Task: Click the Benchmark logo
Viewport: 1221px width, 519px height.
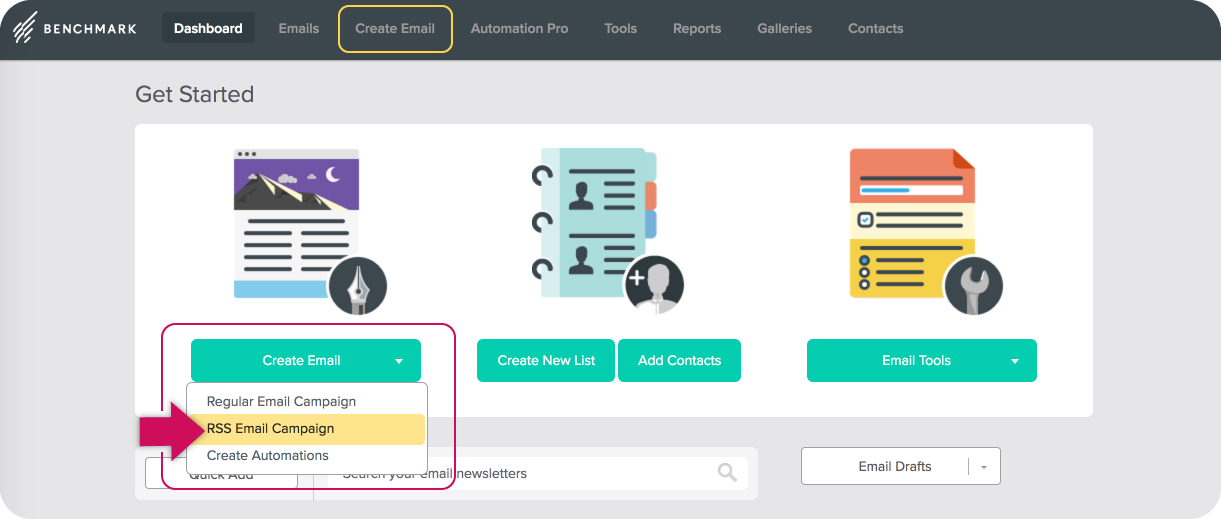Action: click(x=75, y=28)
